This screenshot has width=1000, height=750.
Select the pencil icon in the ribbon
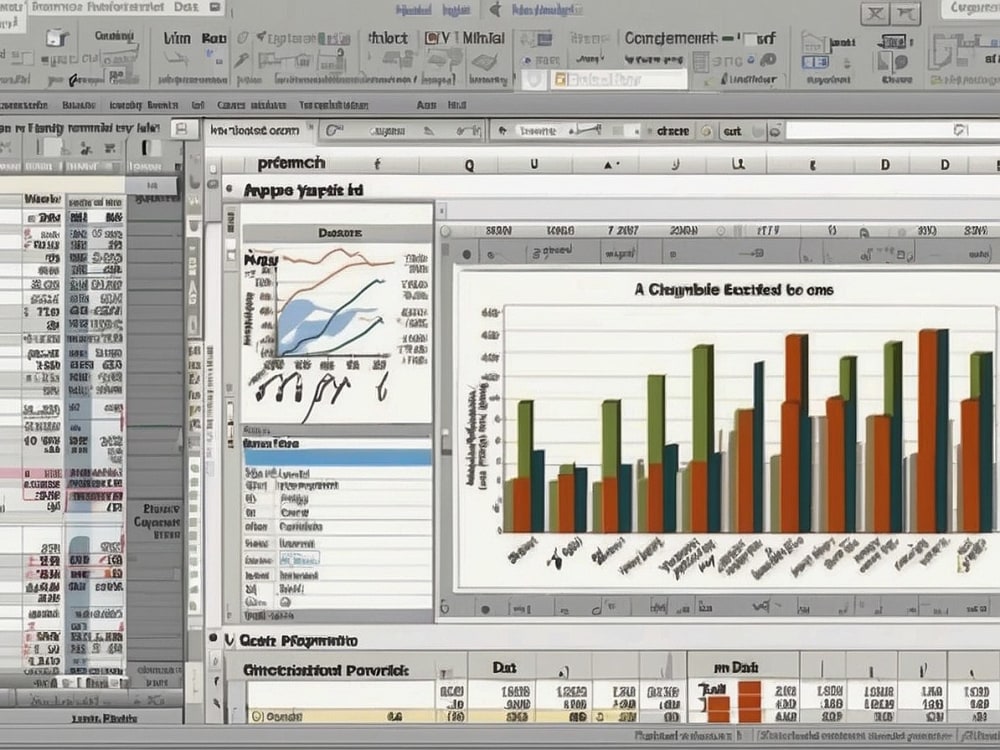click(240, 61)
